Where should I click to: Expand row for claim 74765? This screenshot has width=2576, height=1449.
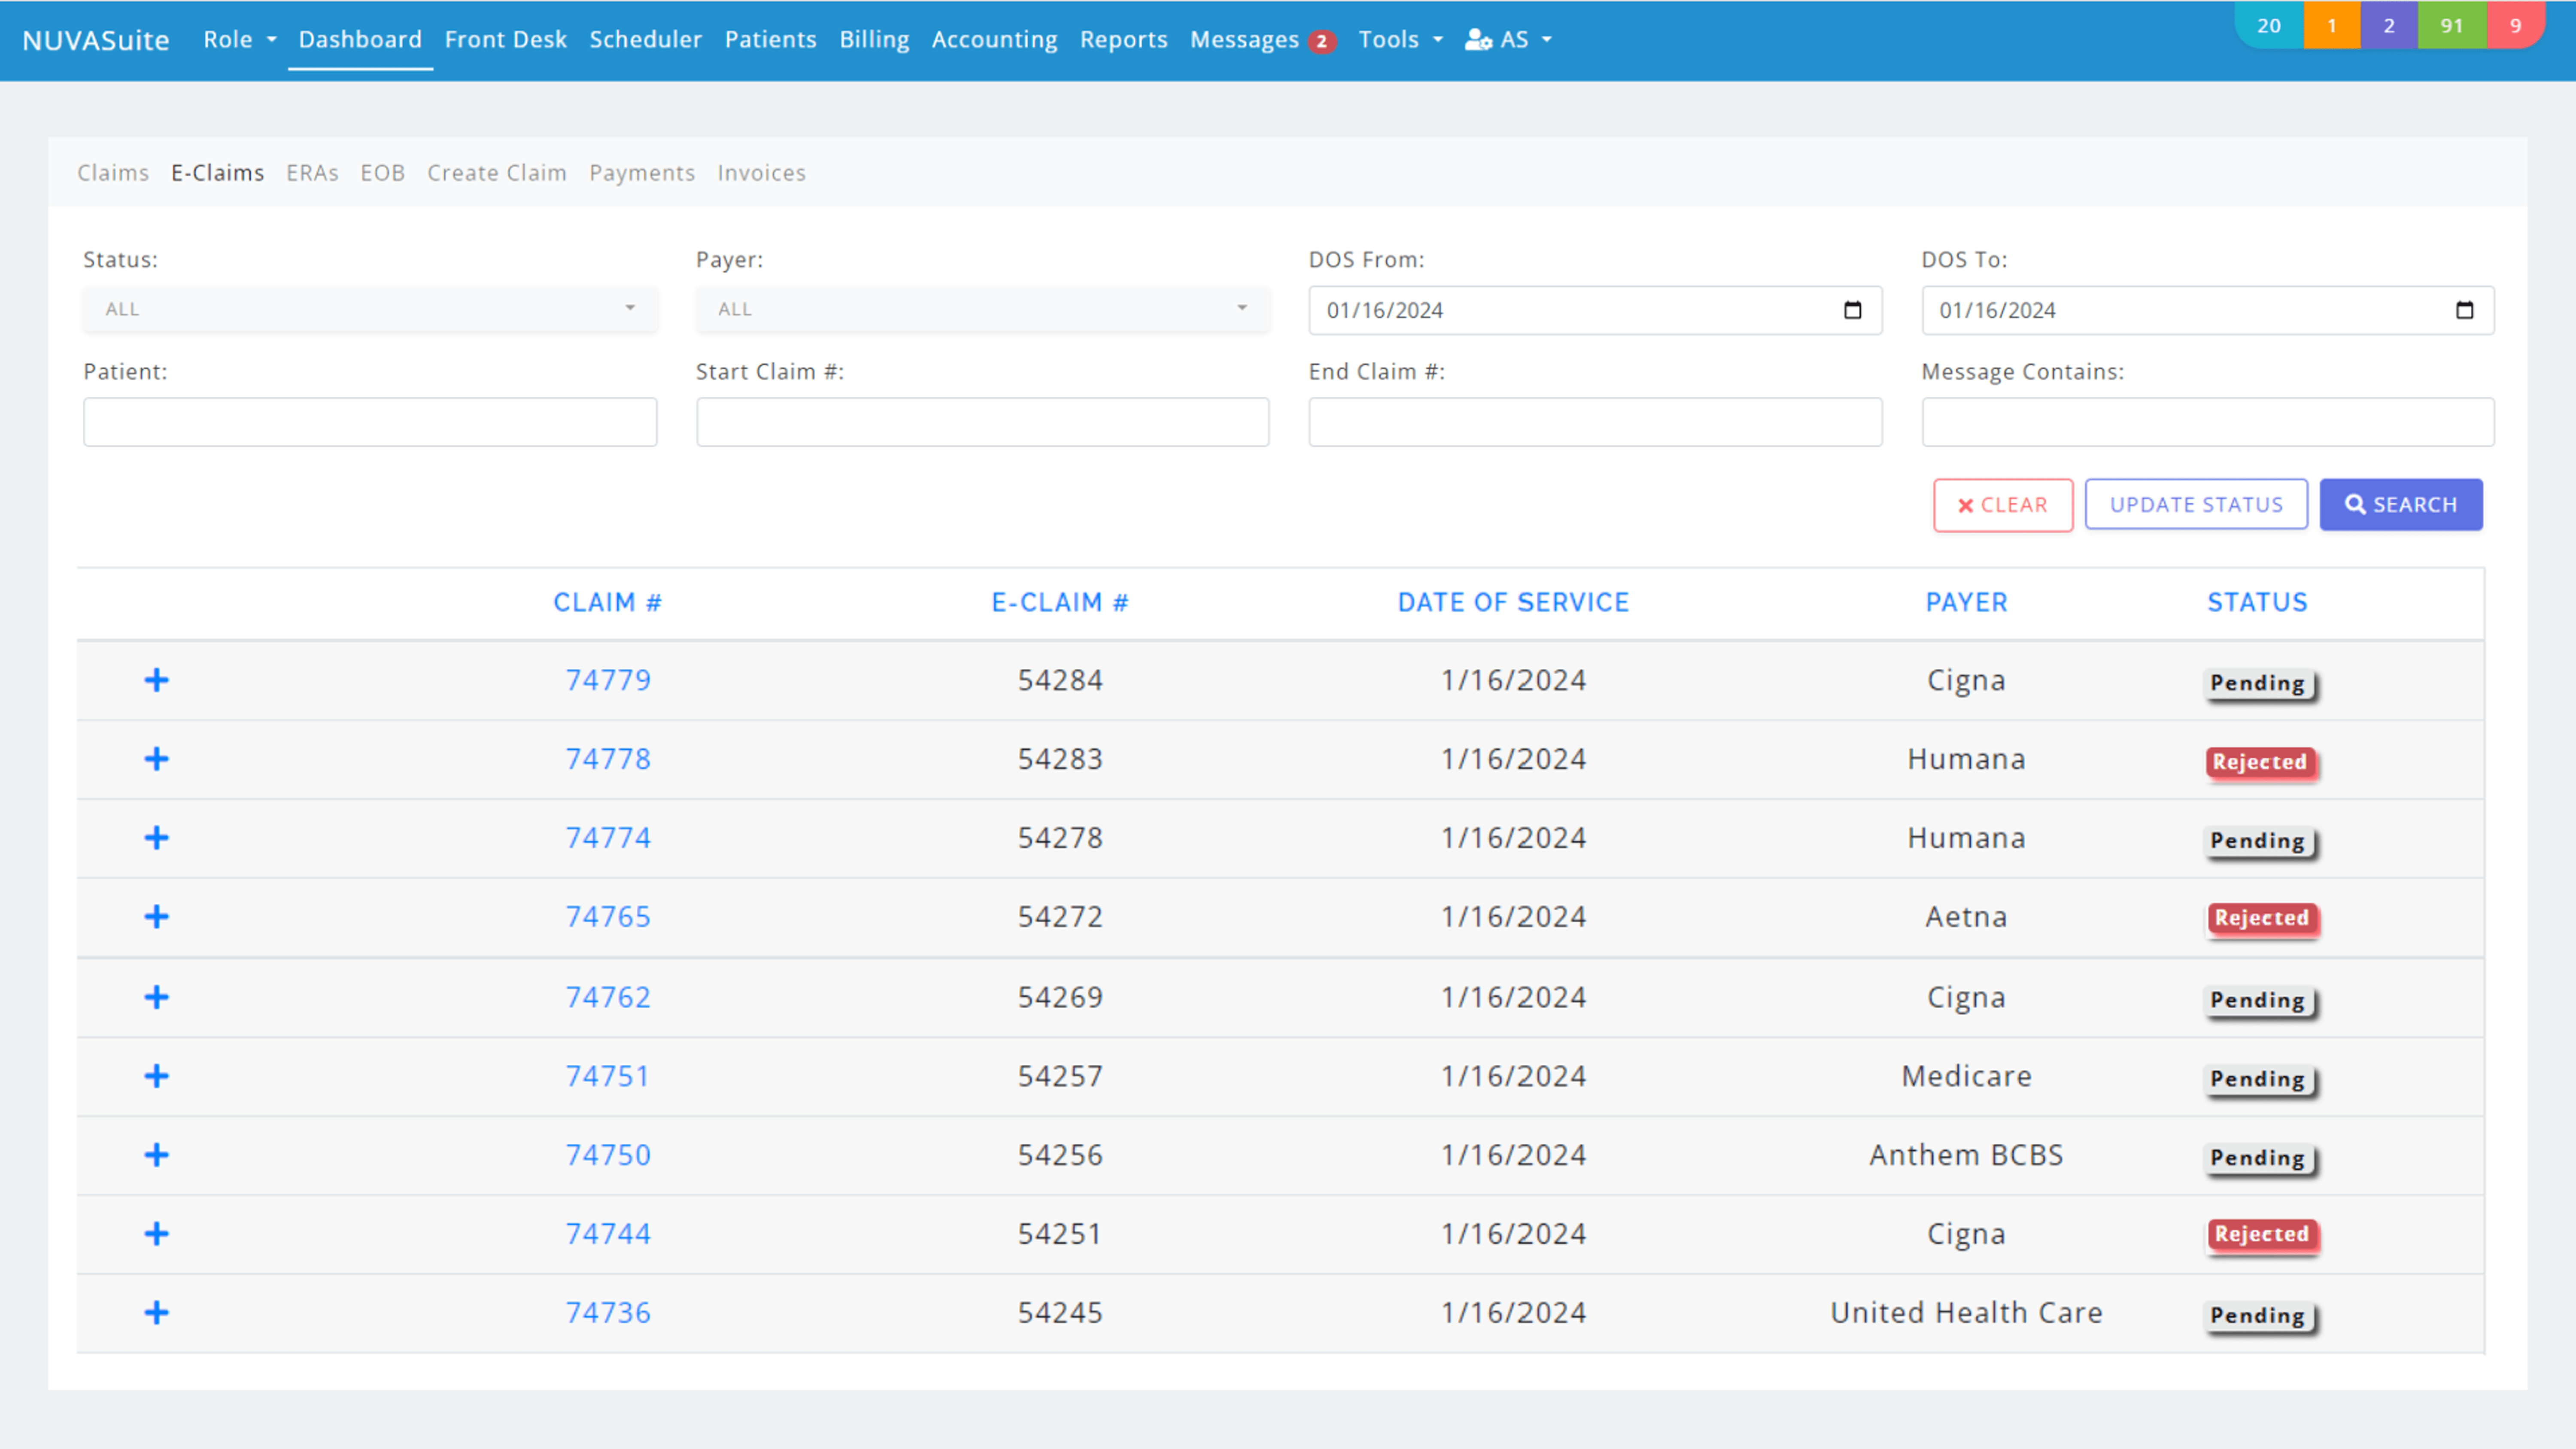point(156,917)
